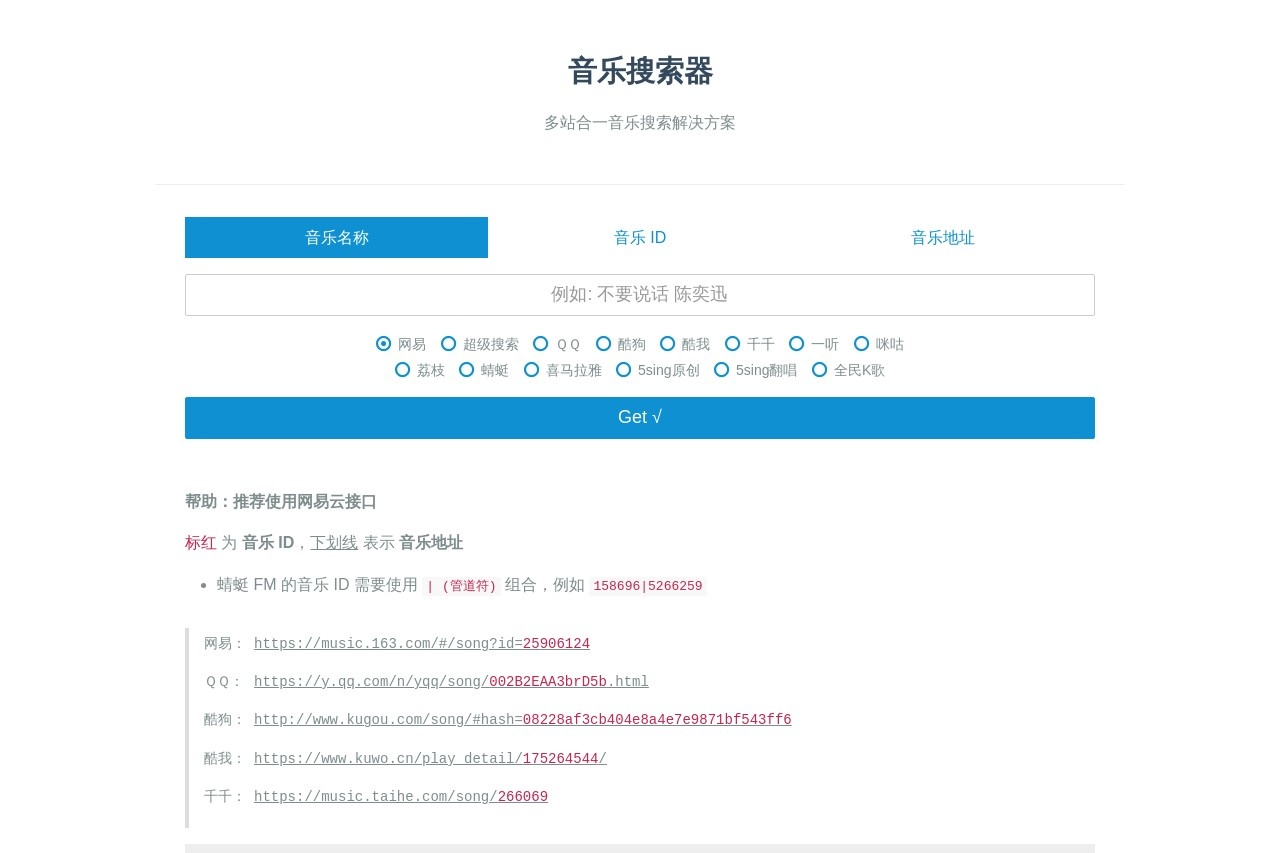The image size is (1280, 853).
Task: Select 千千 as the search provider
Action: point(733,344)
